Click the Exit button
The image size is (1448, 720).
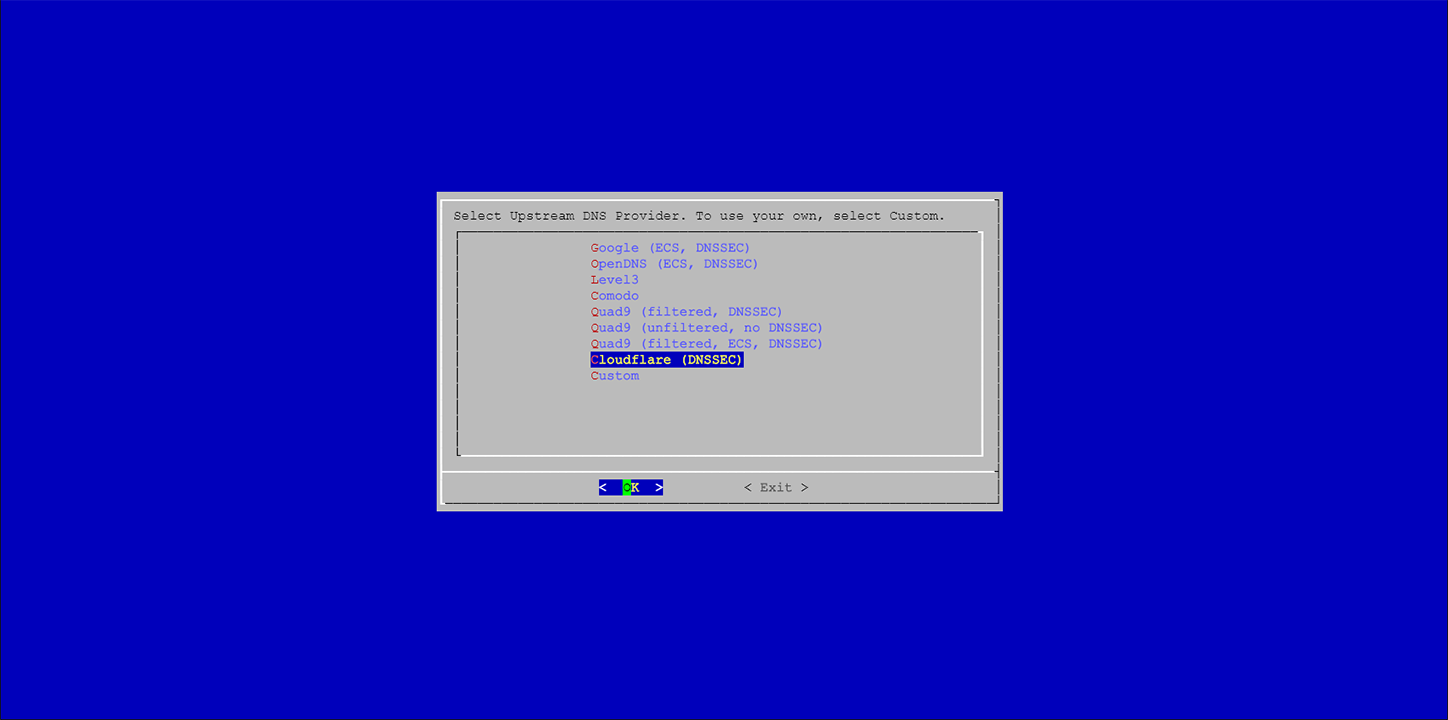point(776,488)
